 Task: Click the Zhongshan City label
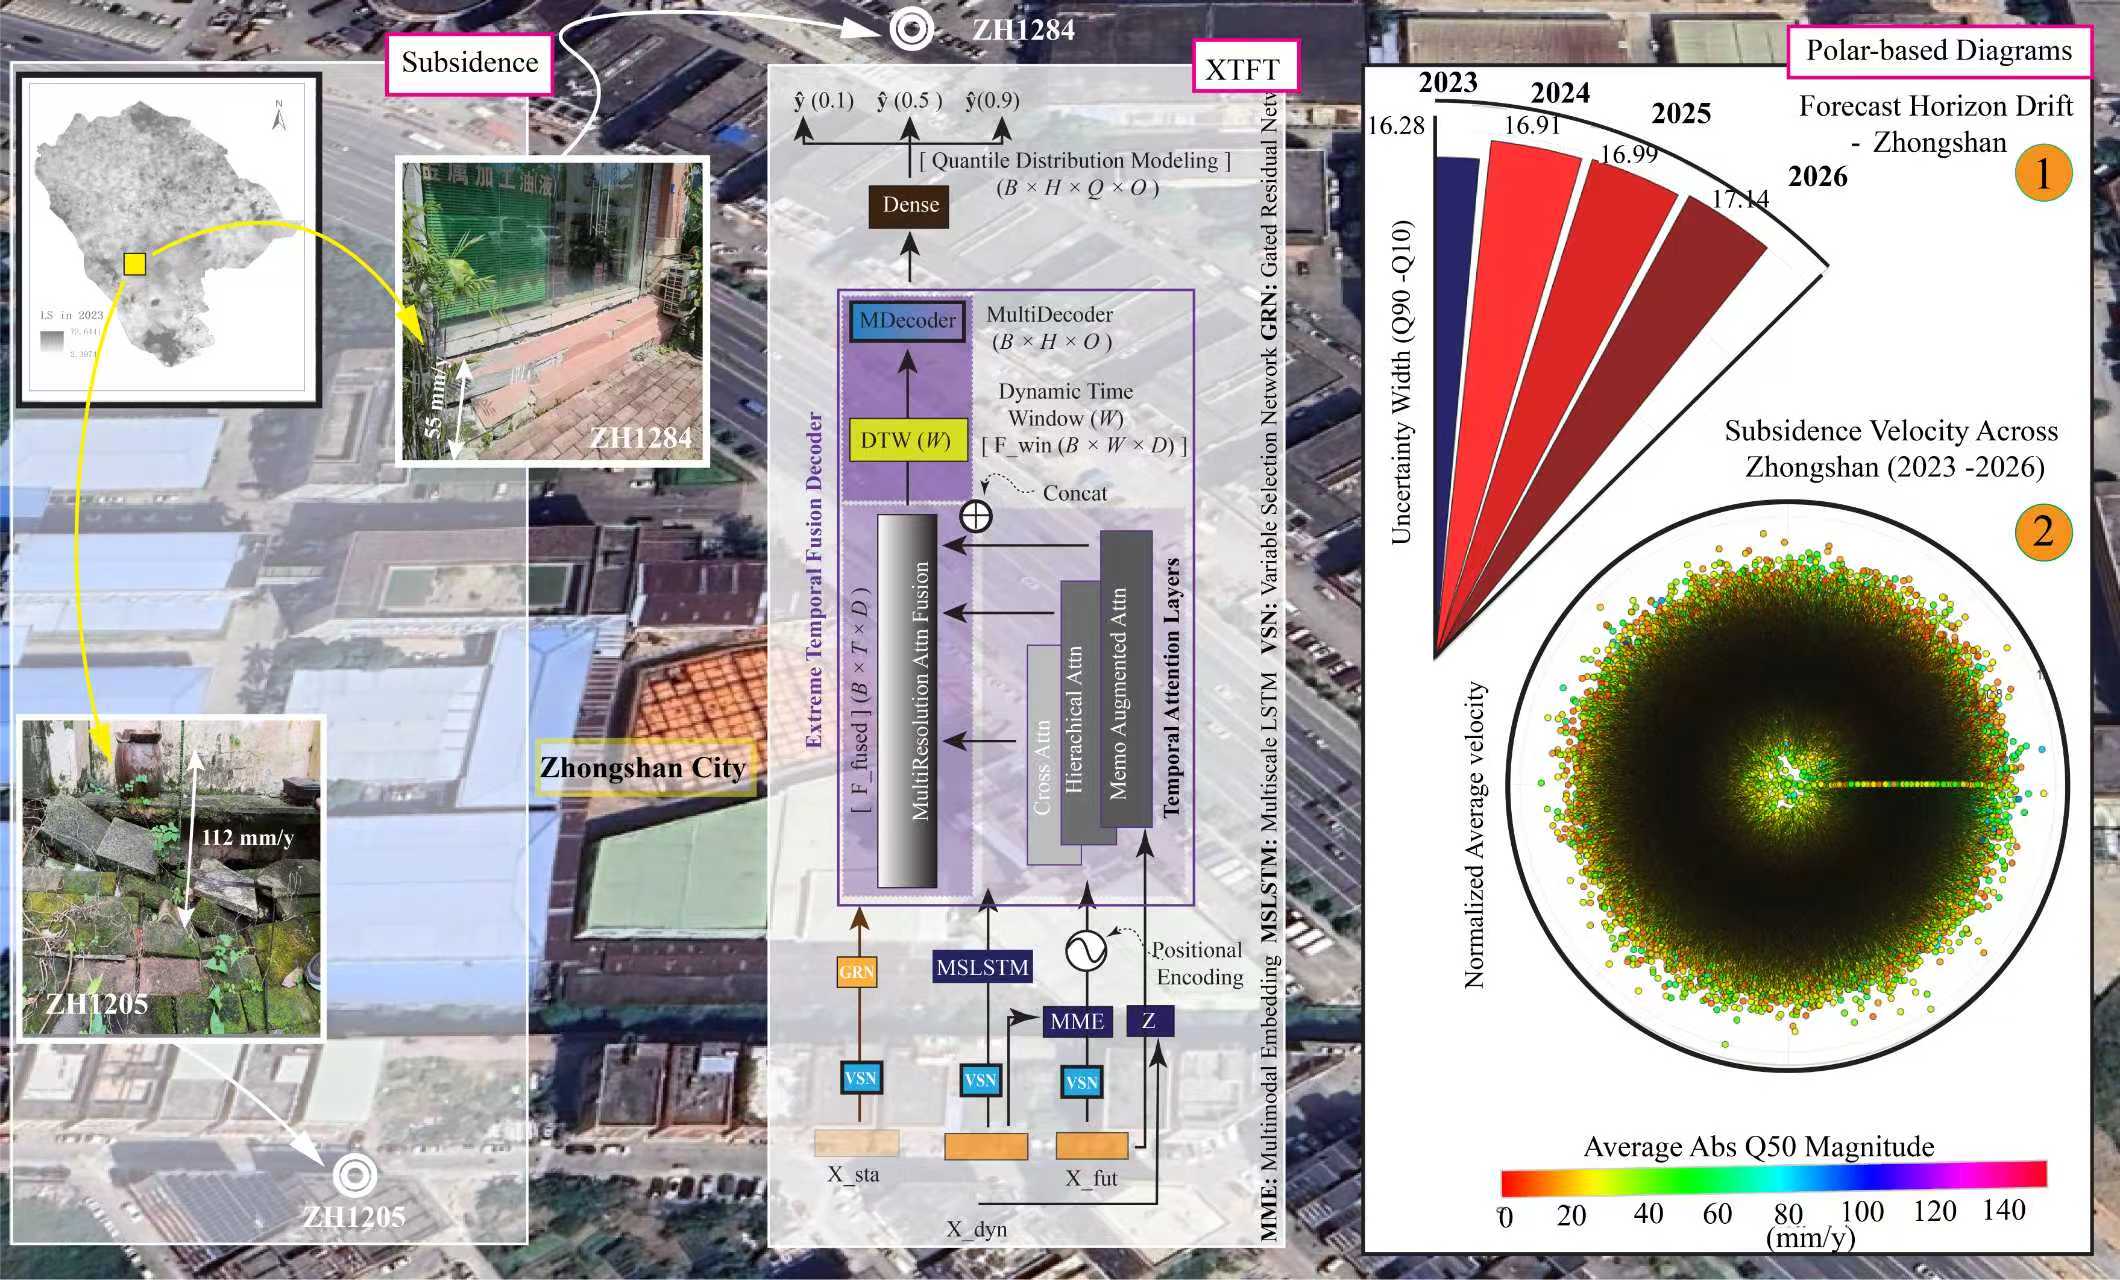[x=643, y=768]
